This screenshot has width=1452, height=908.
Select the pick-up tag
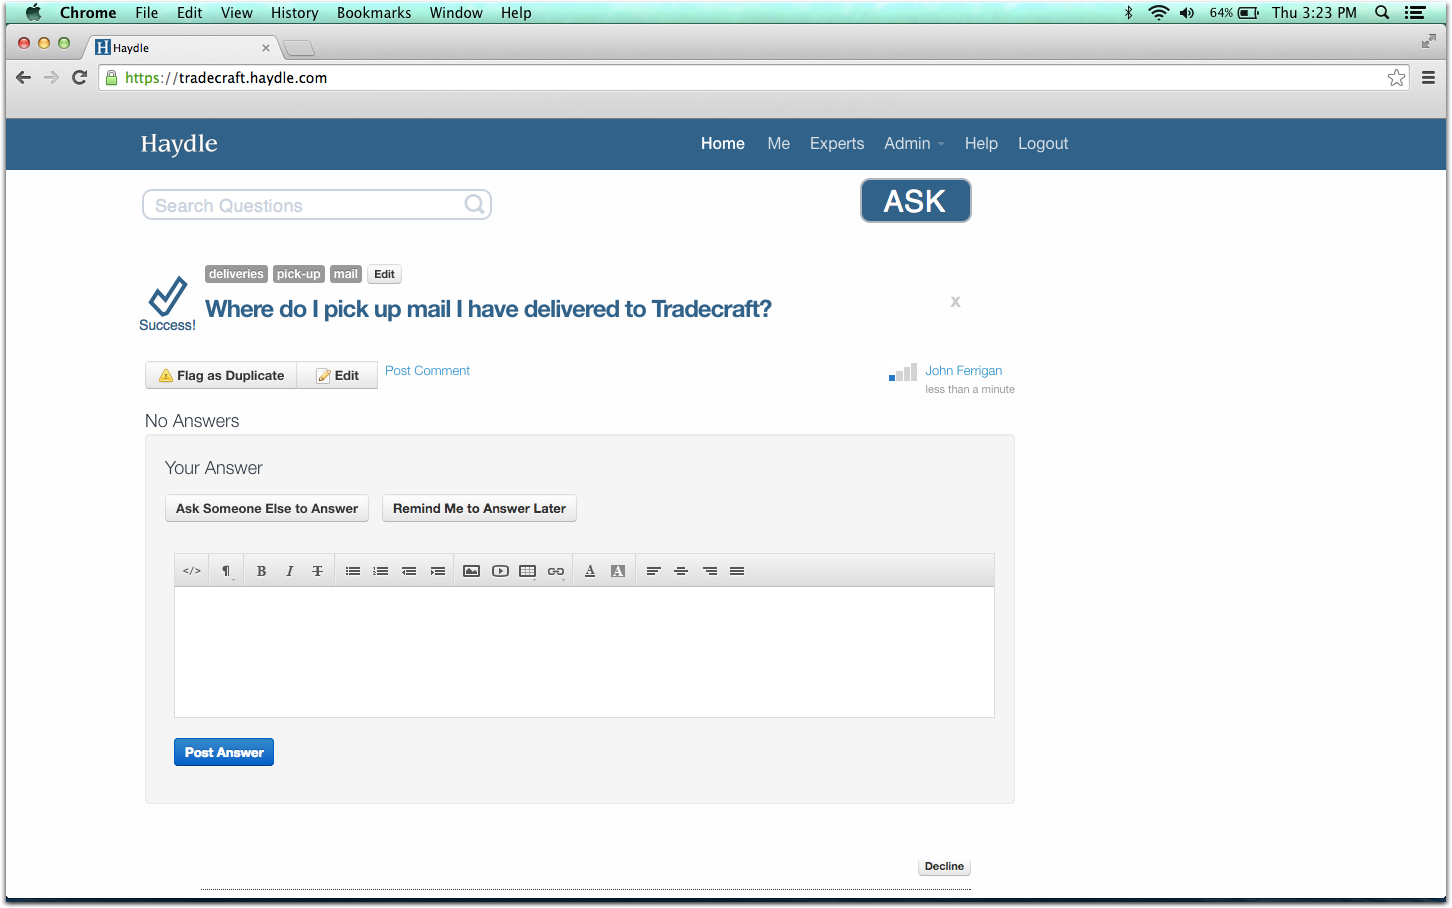pyautogui.click(x=298, y=274)
